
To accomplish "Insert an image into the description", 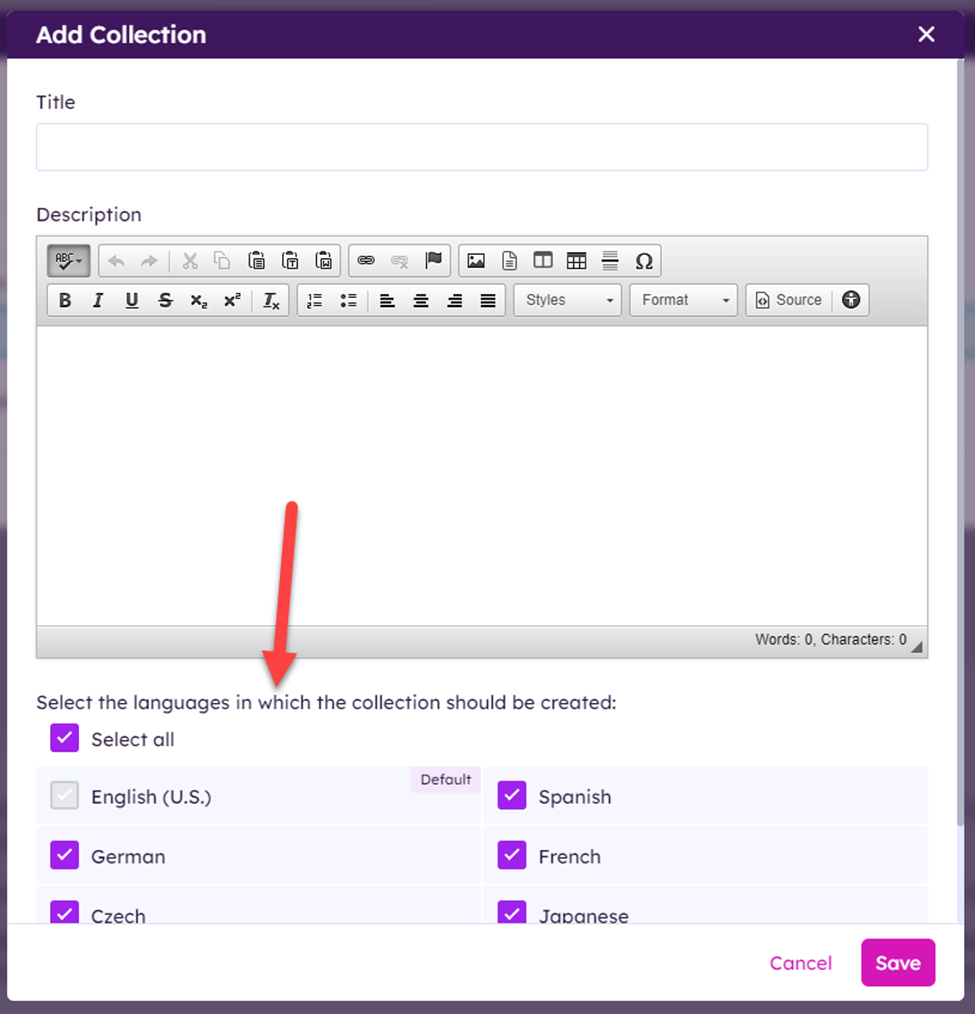I will click(476, 261).
